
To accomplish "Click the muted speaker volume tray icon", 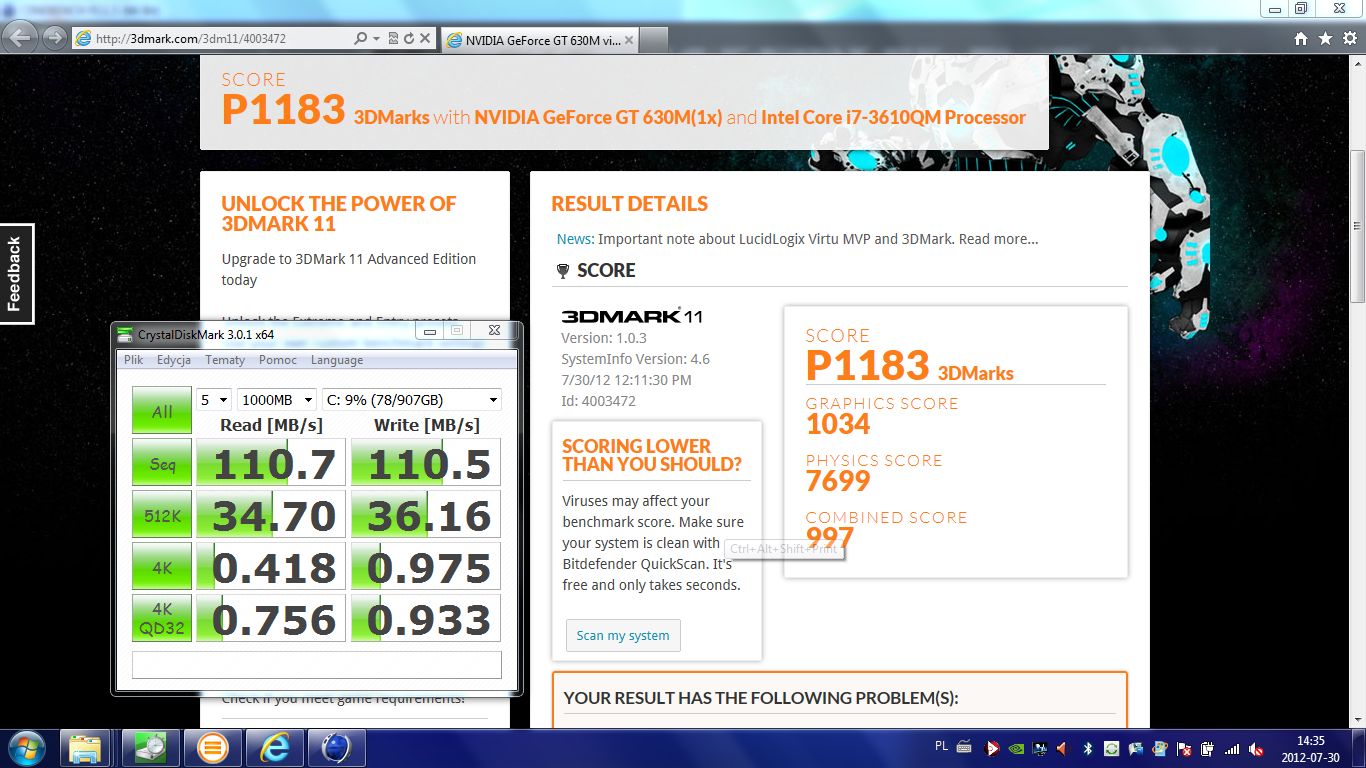I will tap(1256, 748).
